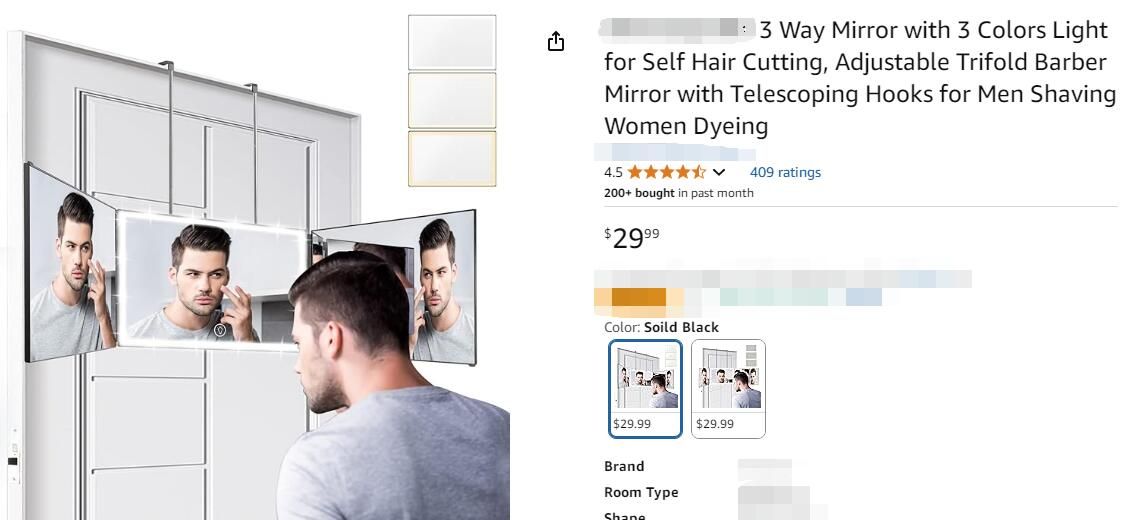Click the white light sample at top
This screenshot has height=520, width=1140.
coord(452,42)
